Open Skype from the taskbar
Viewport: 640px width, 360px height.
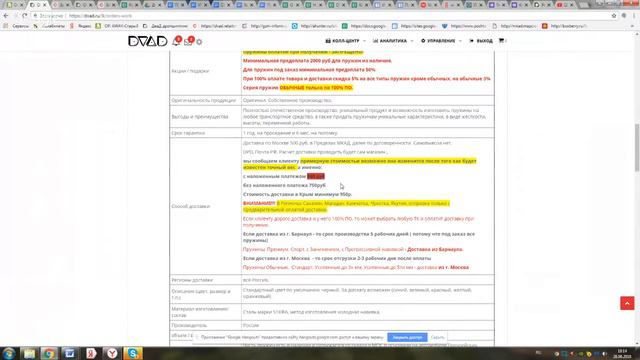pos(133,353)
